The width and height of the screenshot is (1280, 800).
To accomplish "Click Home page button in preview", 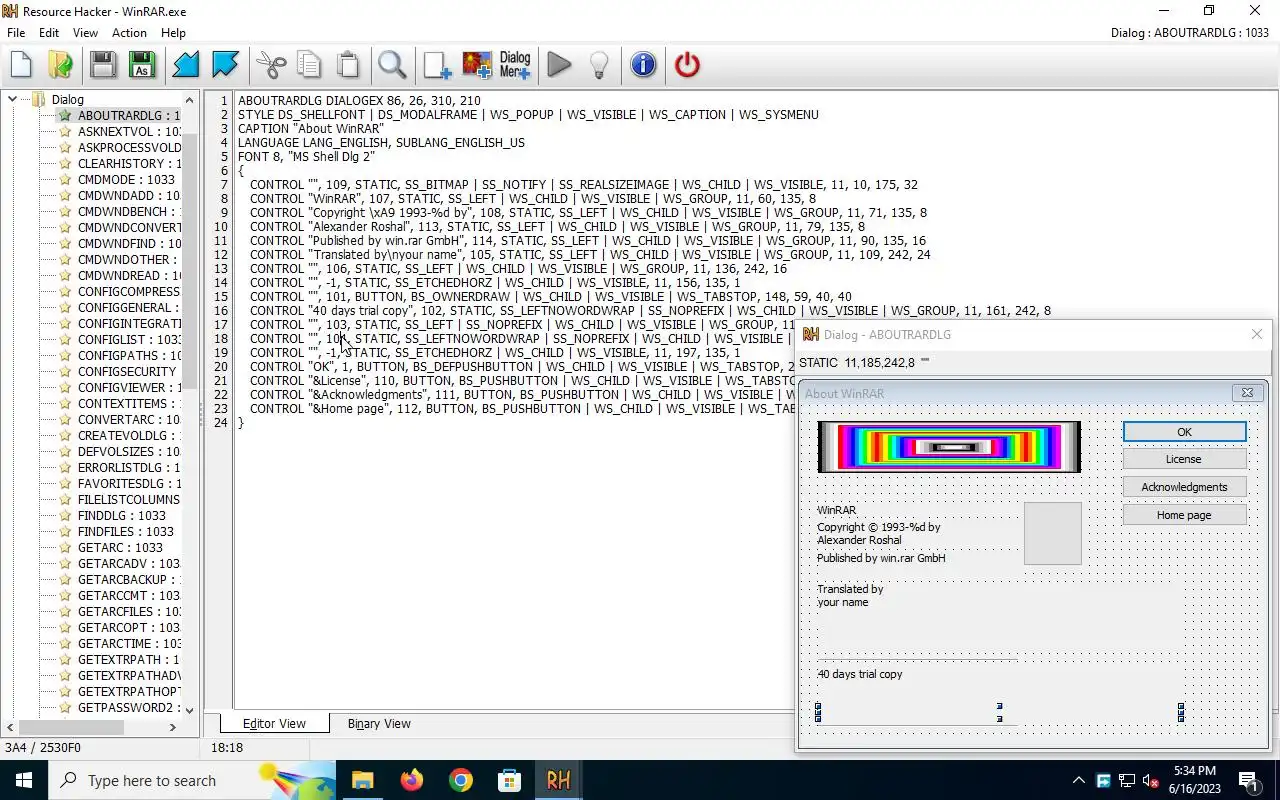I will click(x=1184, y=515).
